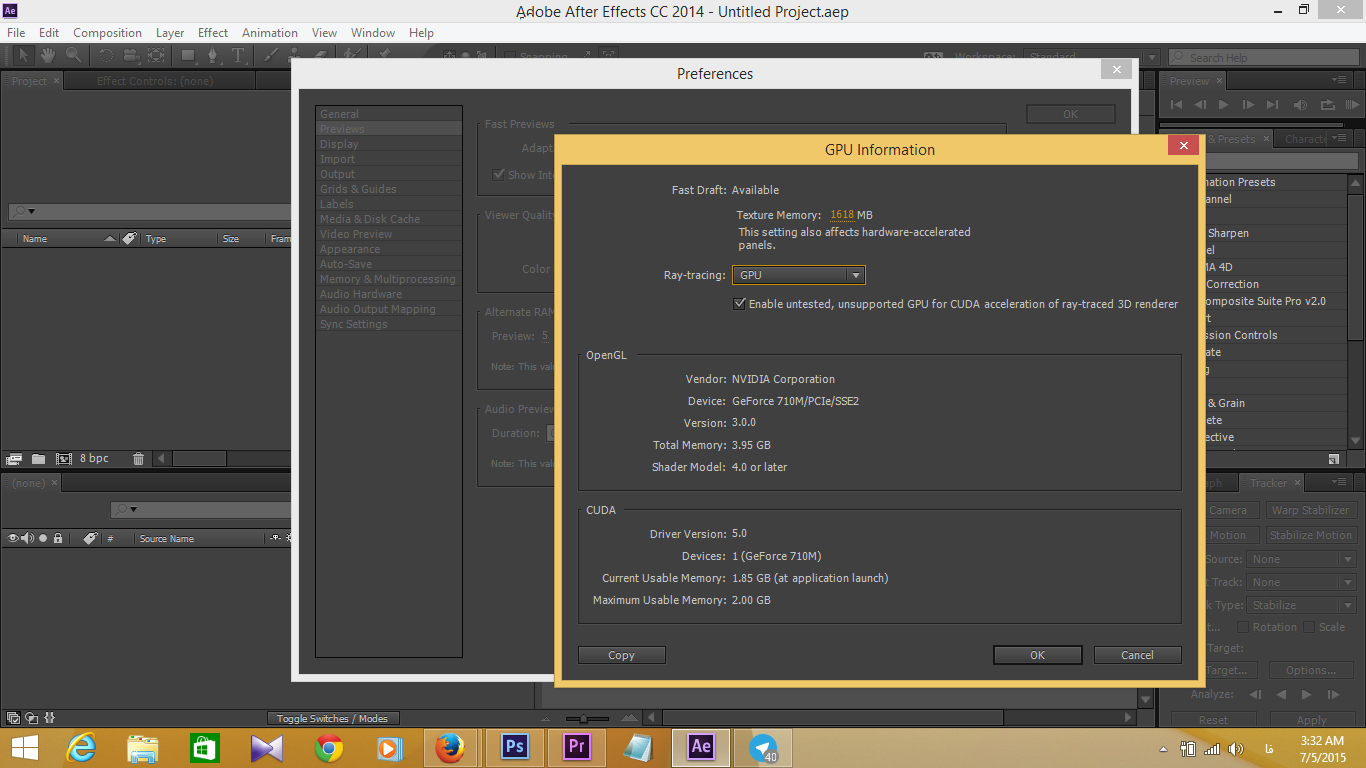The width and height of the screenshot is (1366, 768).
Task: Uncheck Enable untested unsupported GPU checkbox
Action: [740, 304]
